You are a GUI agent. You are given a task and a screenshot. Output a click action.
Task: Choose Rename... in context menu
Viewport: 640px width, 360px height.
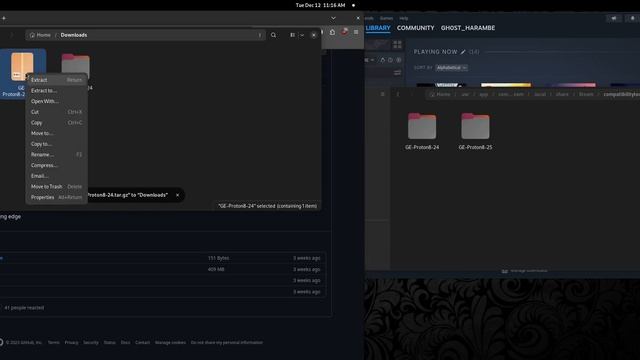pos(56,154)
